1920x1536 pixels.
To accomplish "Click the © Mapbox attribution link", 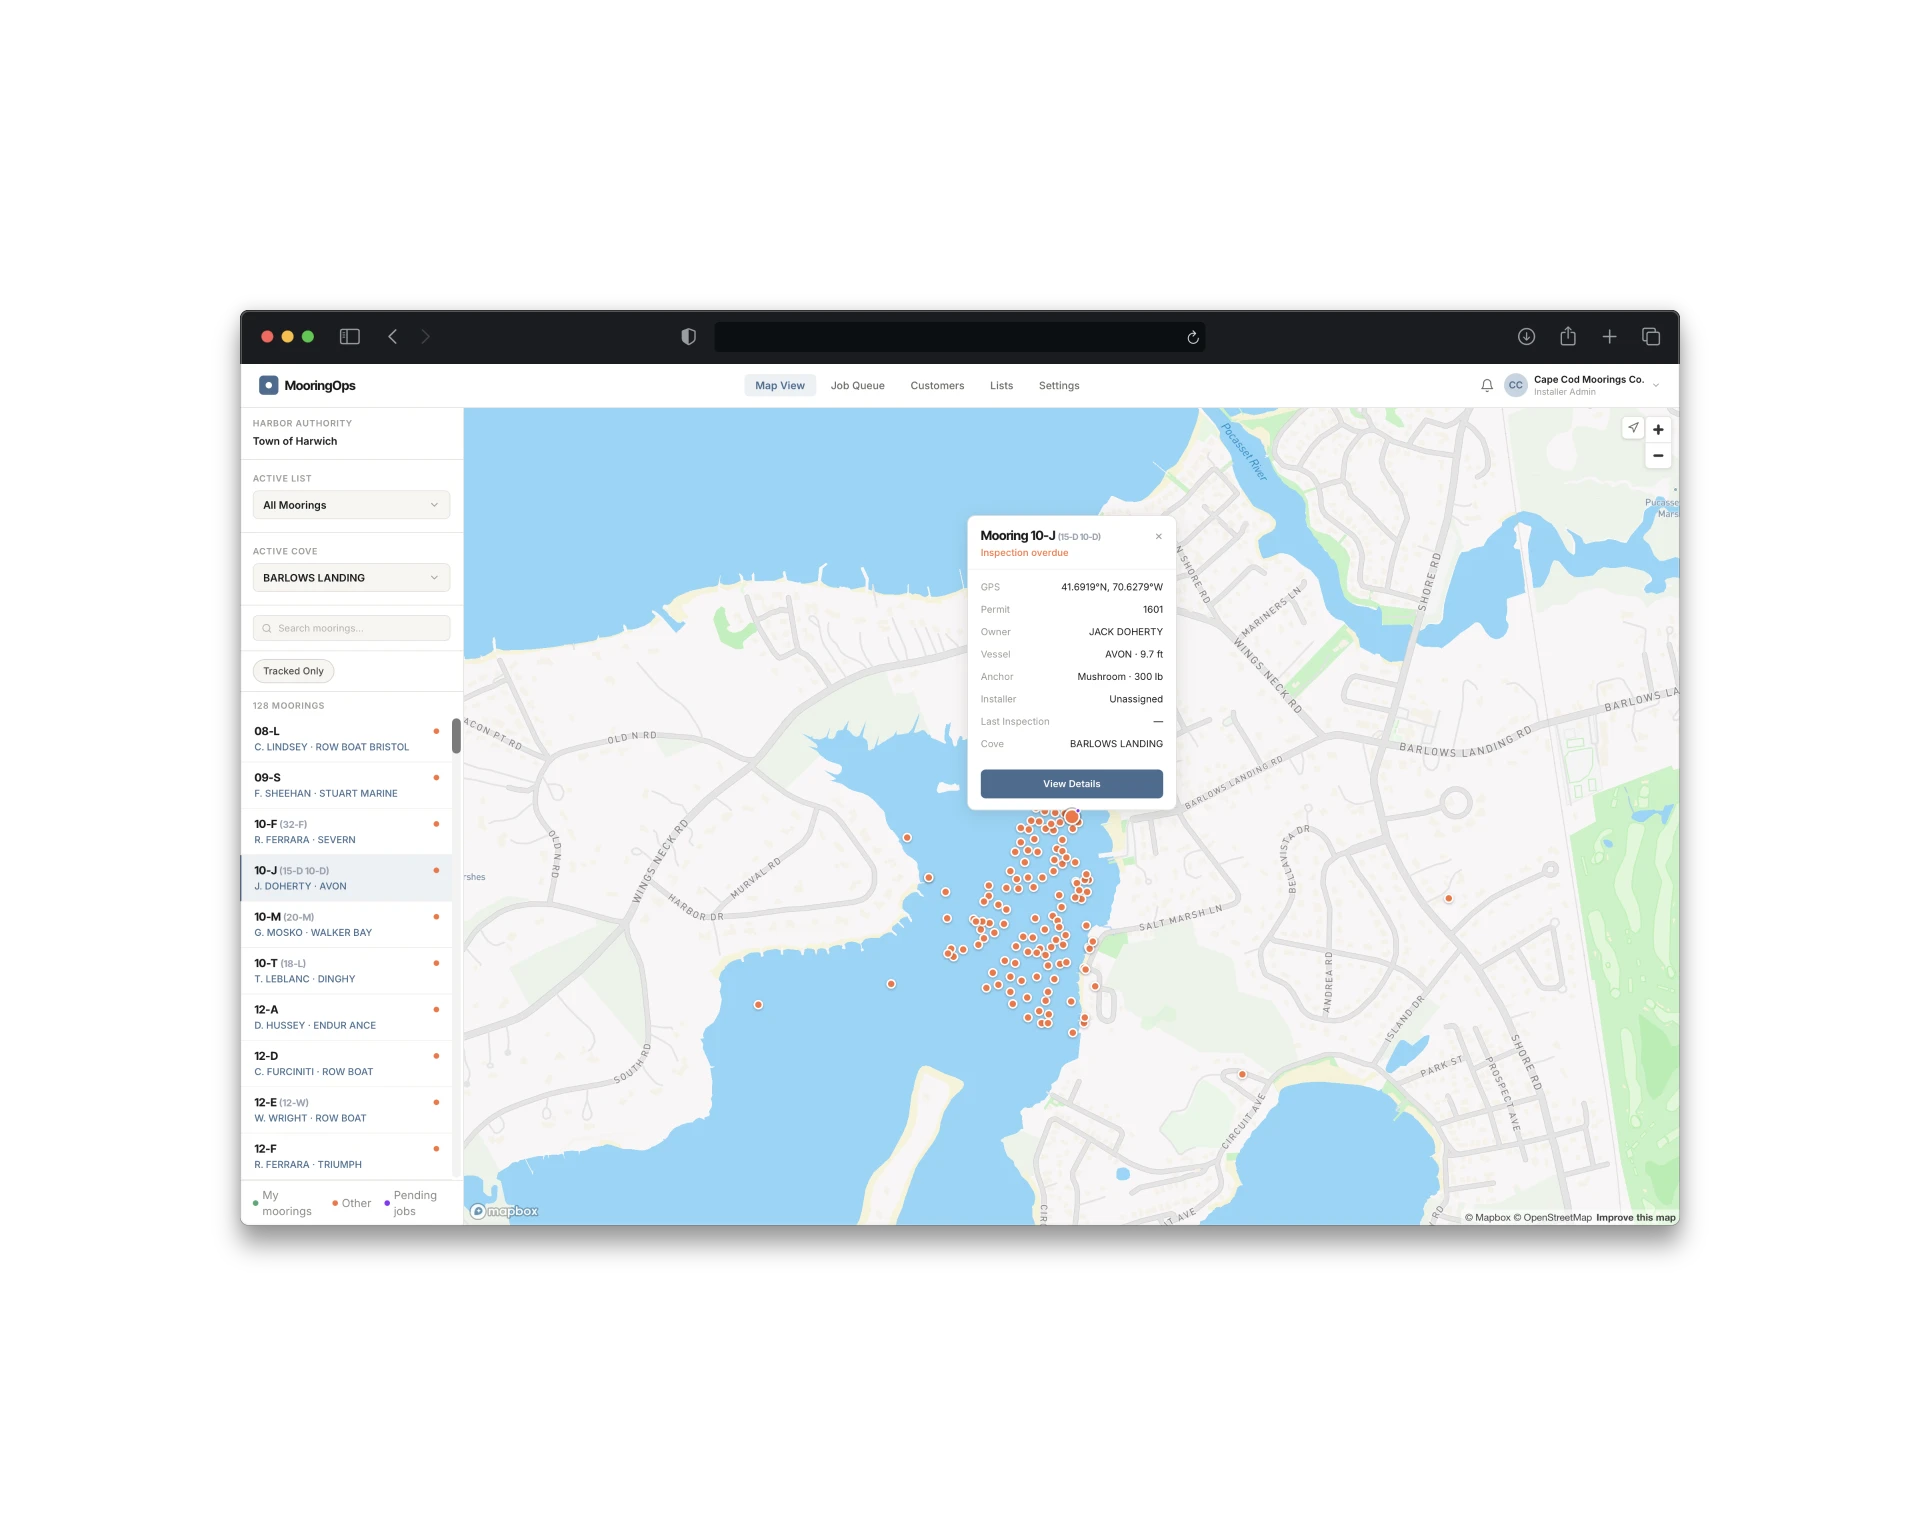I will (1487, 1217).
